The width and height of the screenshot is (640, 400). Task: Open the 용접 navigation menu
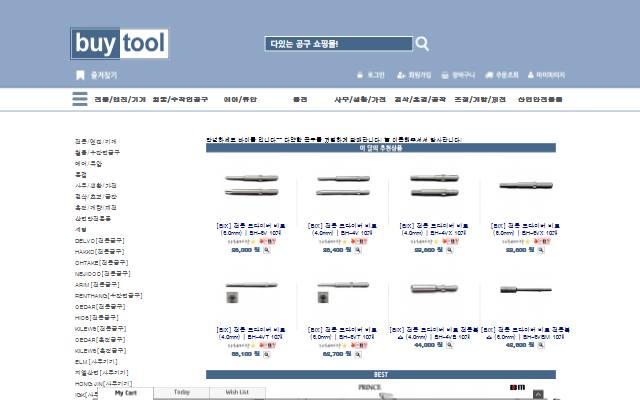300,99
